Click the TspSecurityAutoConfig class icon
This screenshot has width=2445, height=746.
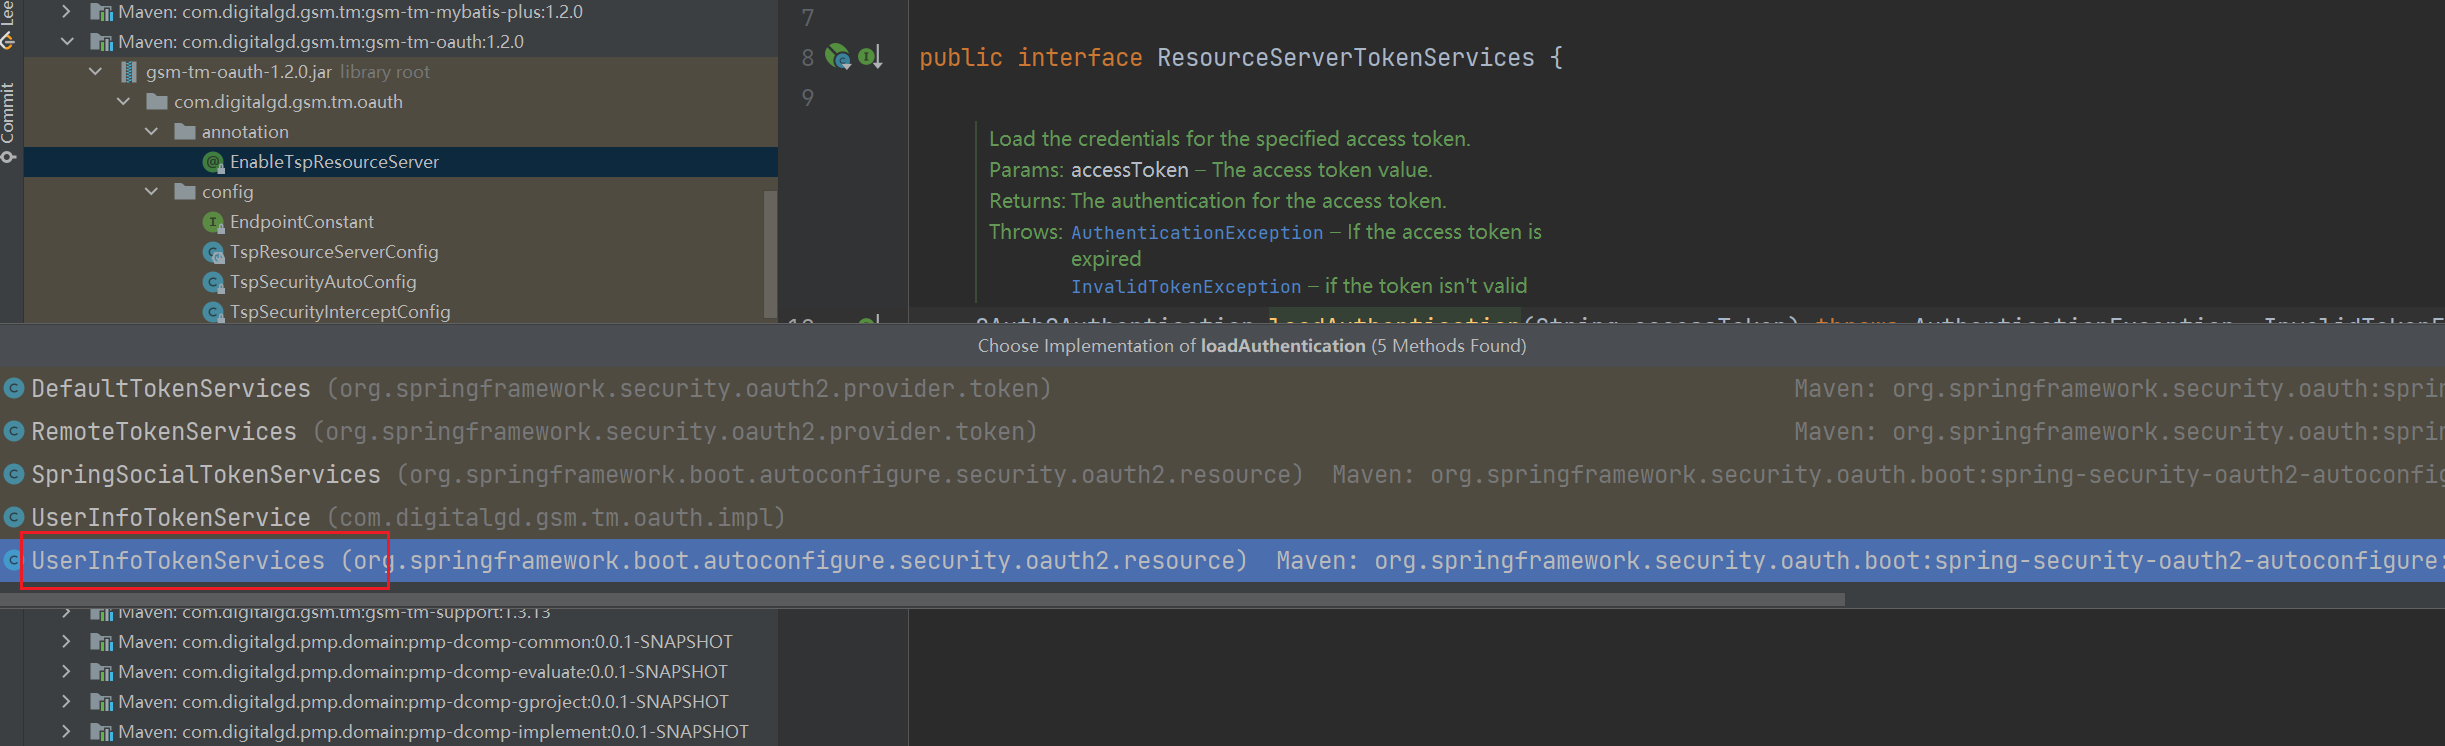pos(213,282)
